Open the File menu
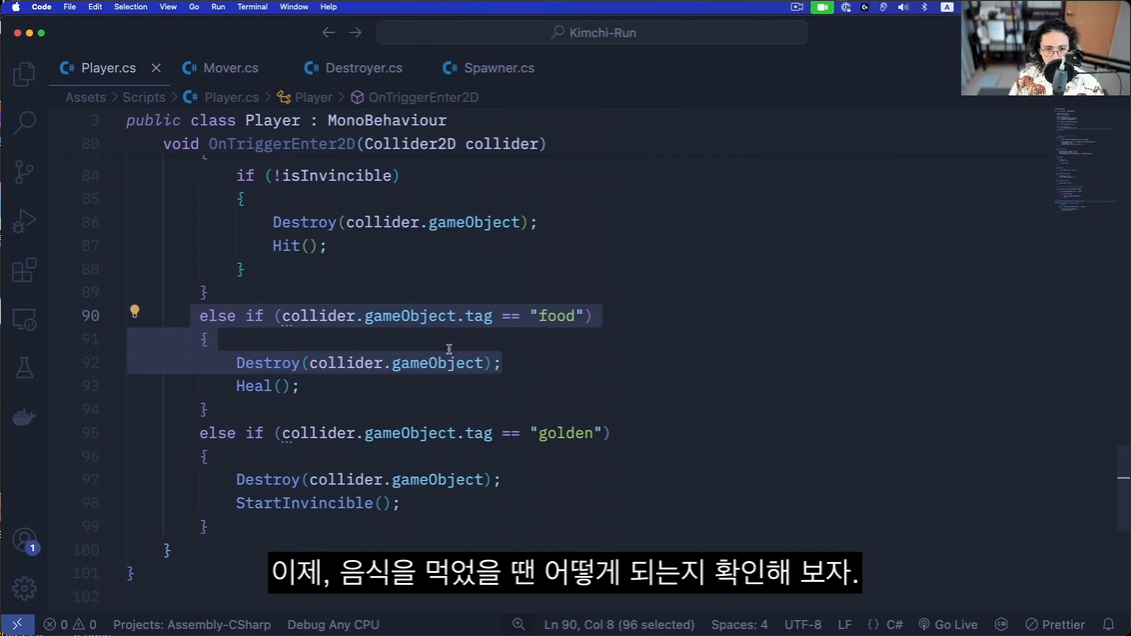Viewport: 1131px width, 636px height. click(x=69, y=6)
